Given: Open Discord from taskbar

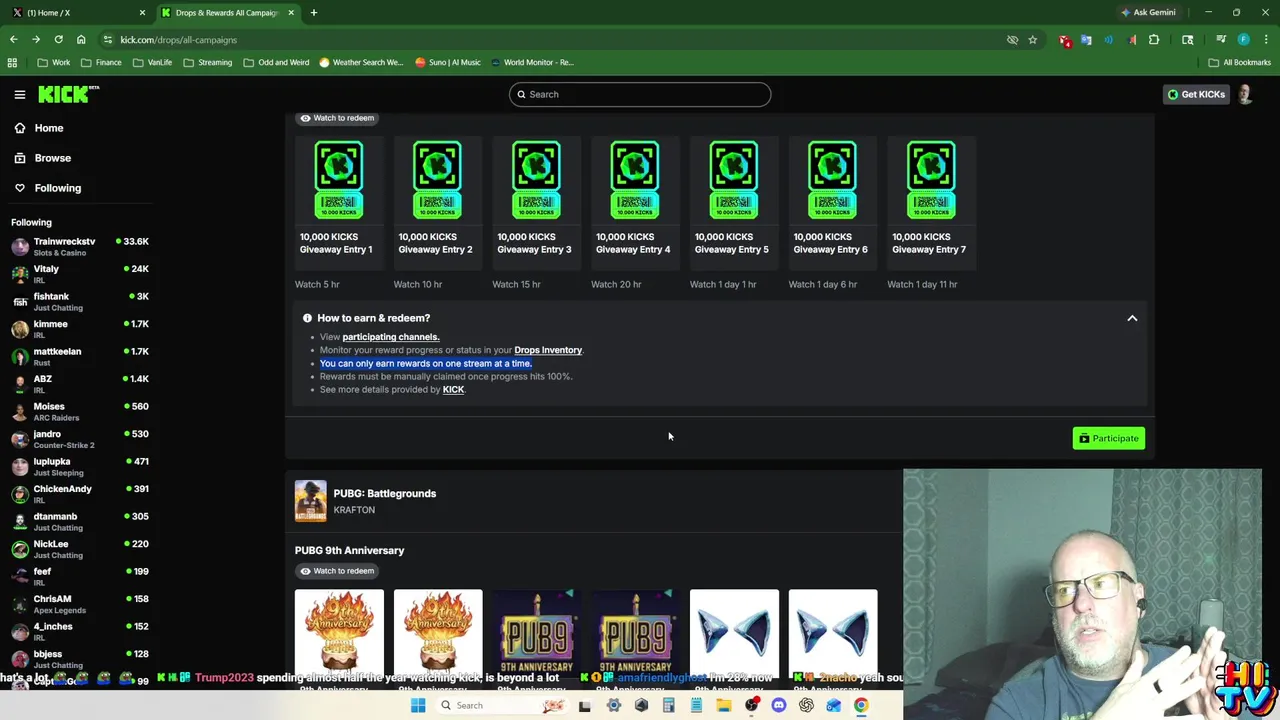Looking at the screenshot, I should pyautogui.click(x=779, y=705).
